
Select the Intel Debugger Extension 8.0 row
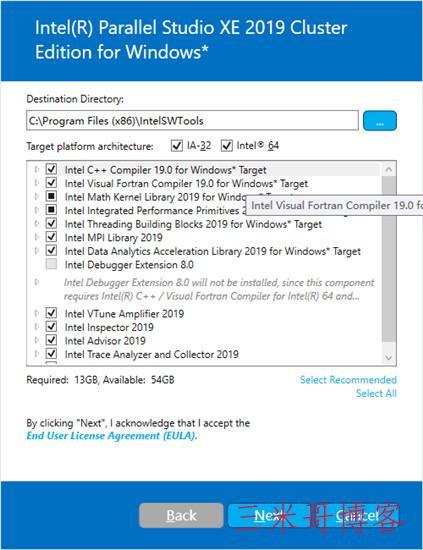click(129, 264)
